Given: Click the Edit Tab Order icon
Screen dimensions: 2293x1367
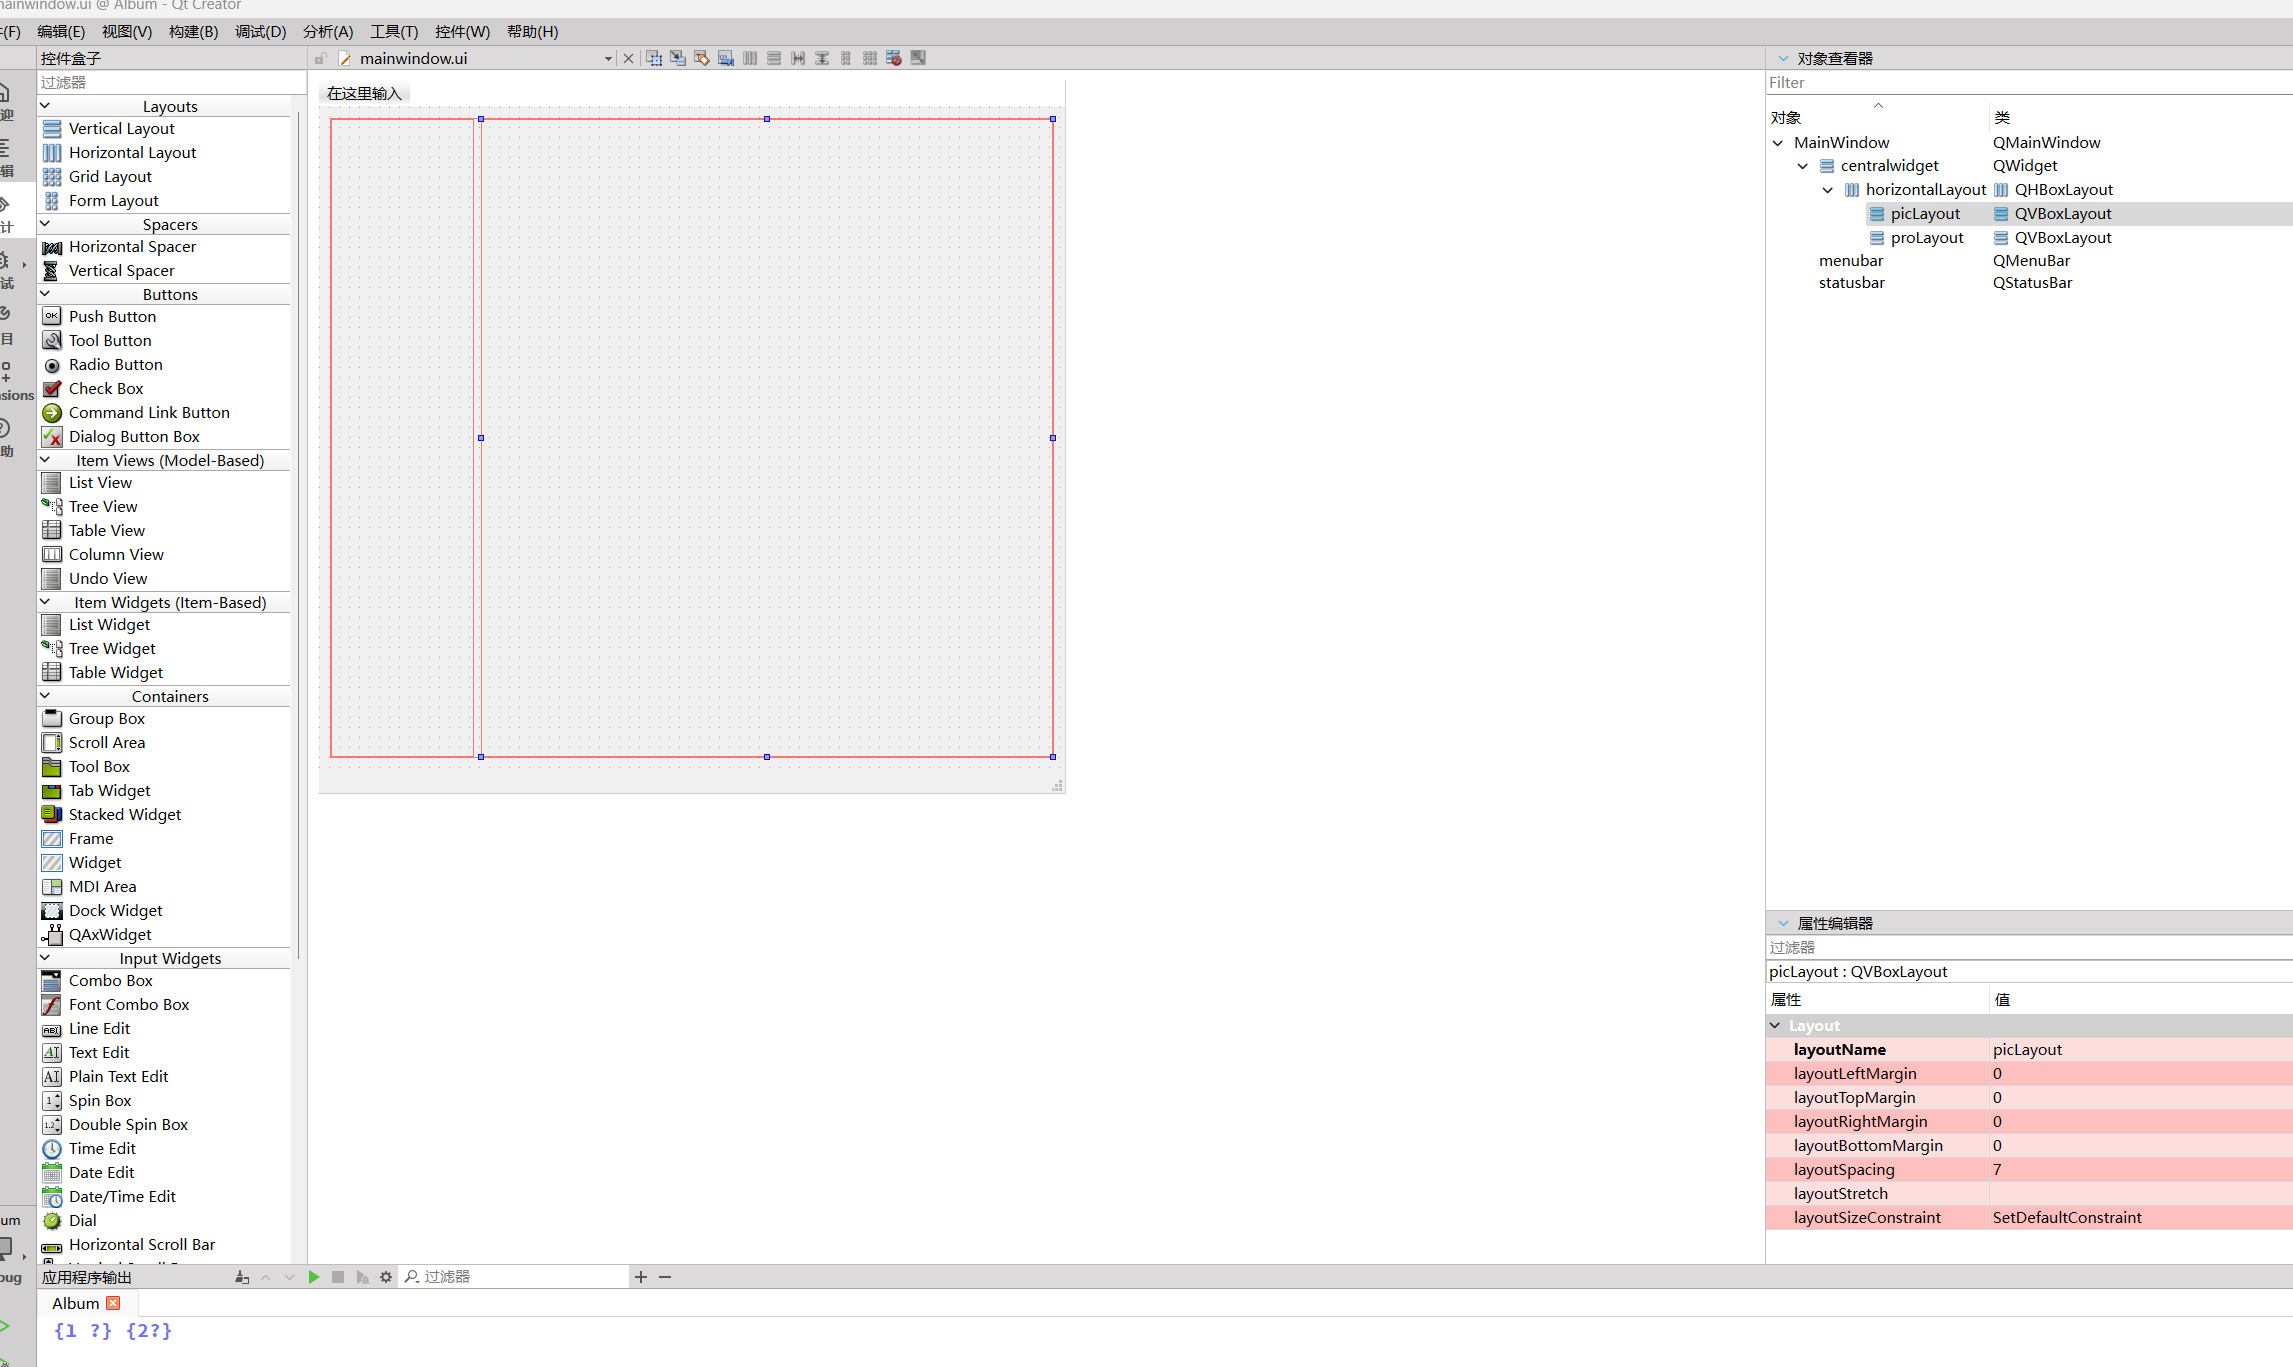Looking at the screenshot, I should (x=726, y=58).
